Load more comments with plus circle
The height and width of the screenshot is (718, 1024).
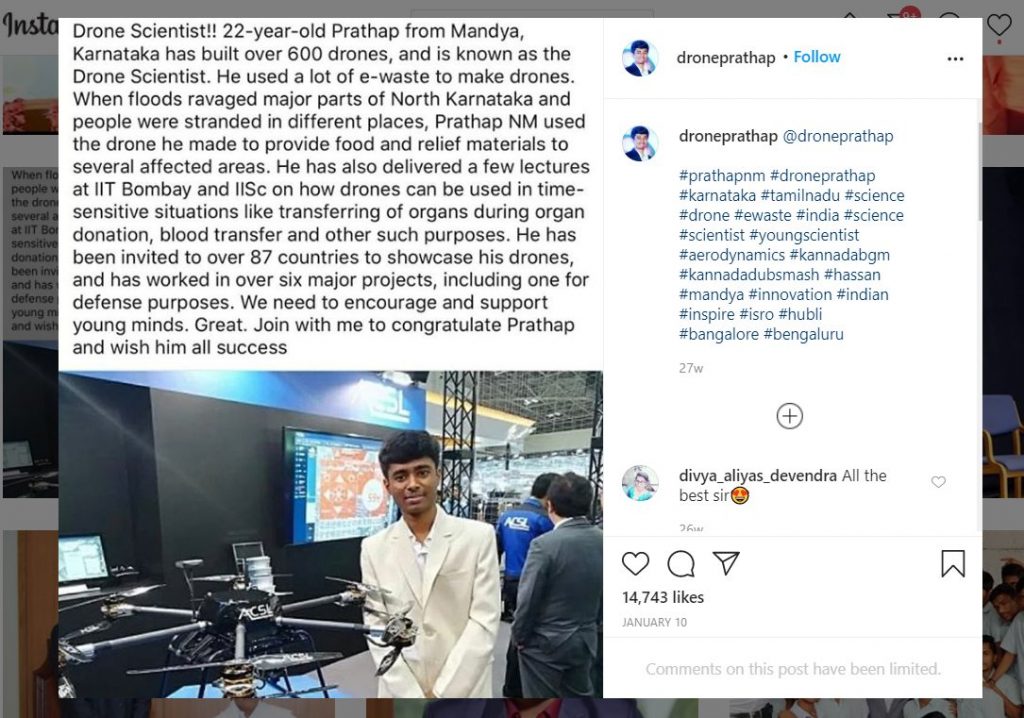[790, 416]
